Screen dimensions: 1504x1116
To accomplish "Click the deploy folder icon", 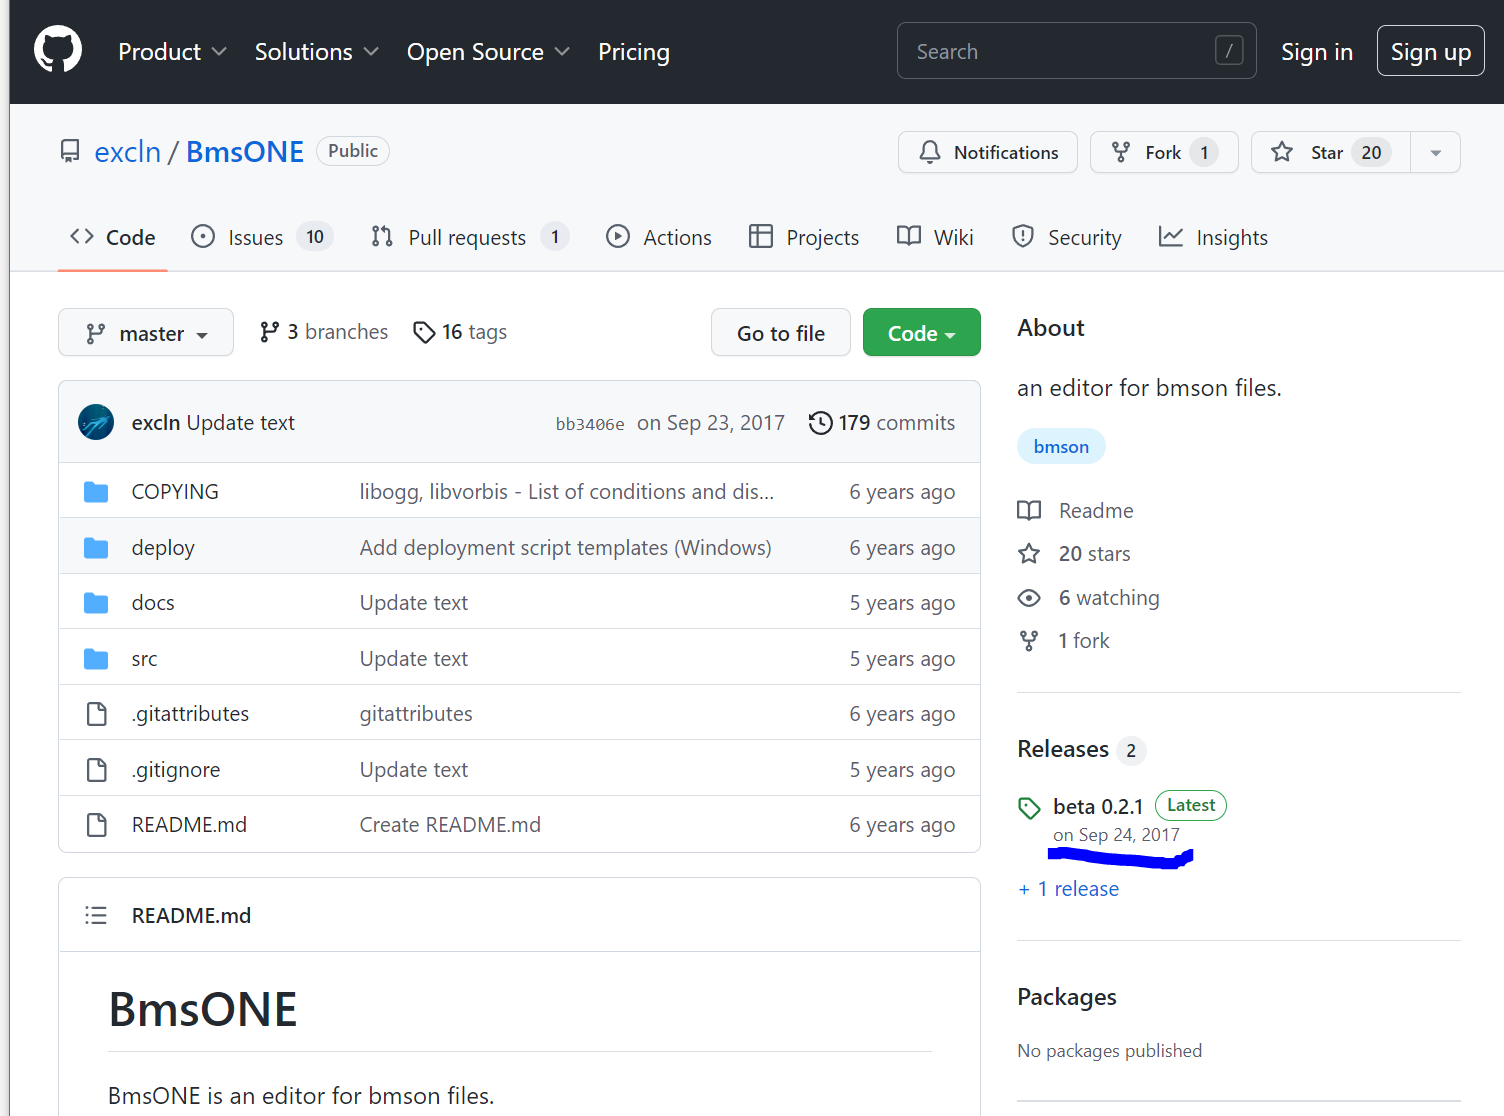I will 96,548.
